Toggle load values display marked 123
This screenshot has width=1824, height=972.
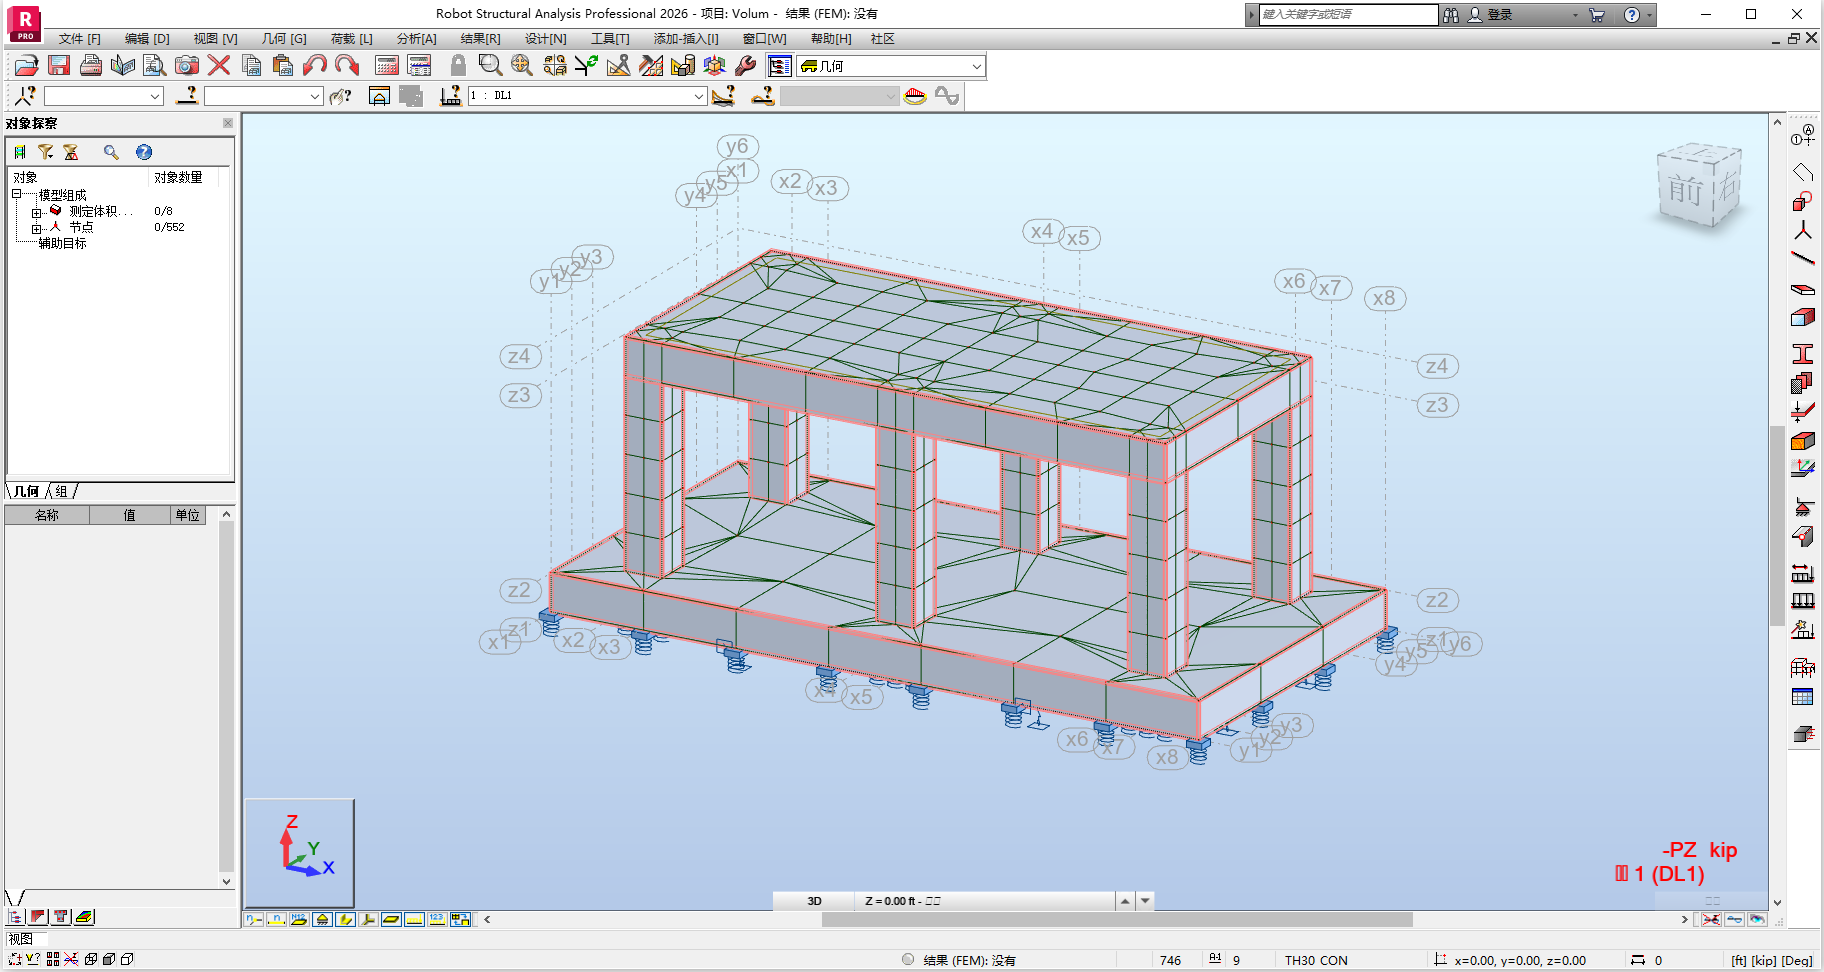click(437, 919)
